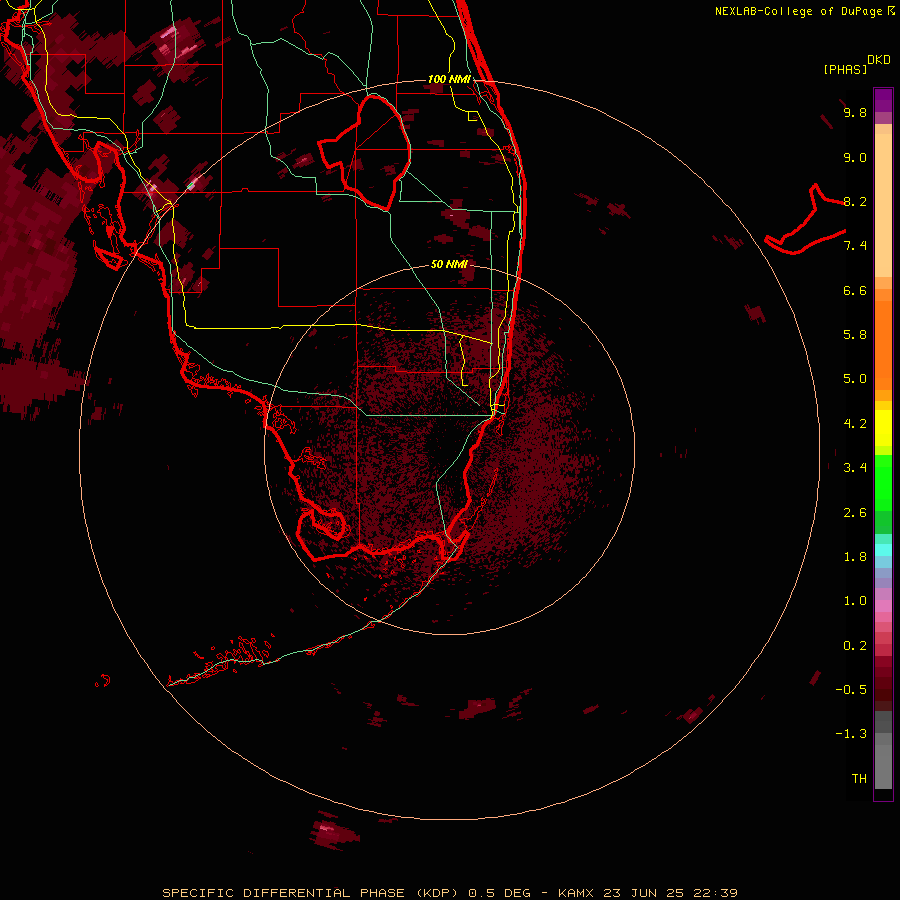The image size is (900, 900).
Task: Click the radar echo blob below 100 NMI ring
Action: tap(335, 831)
